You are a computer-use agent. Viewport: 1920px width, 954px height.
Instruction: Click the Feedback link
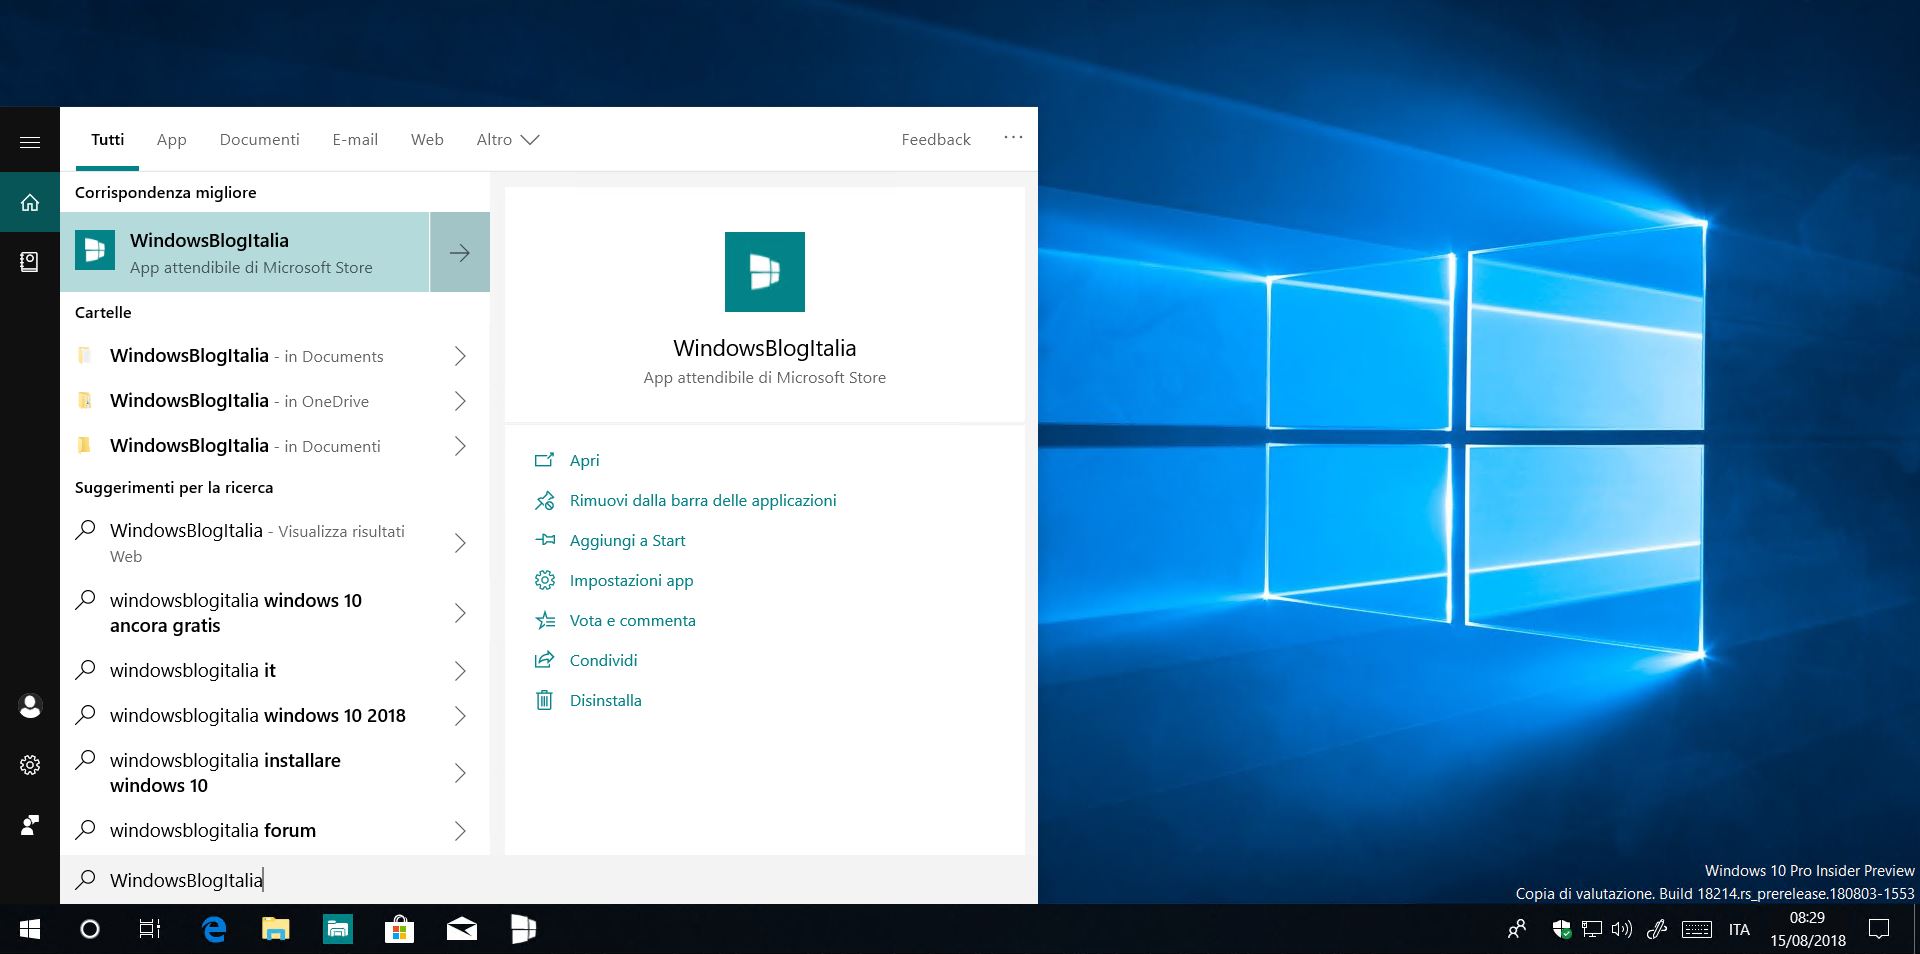[936, 139]
